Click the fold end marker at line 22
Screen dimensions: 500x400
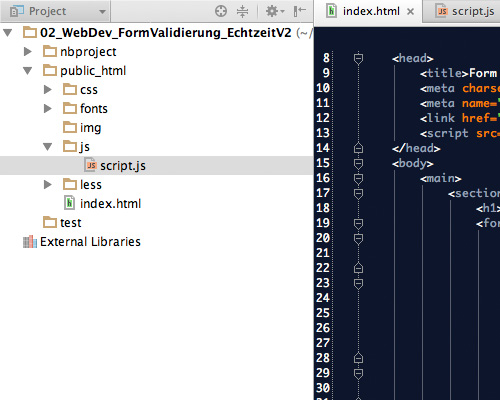click(x=358, y=268)
